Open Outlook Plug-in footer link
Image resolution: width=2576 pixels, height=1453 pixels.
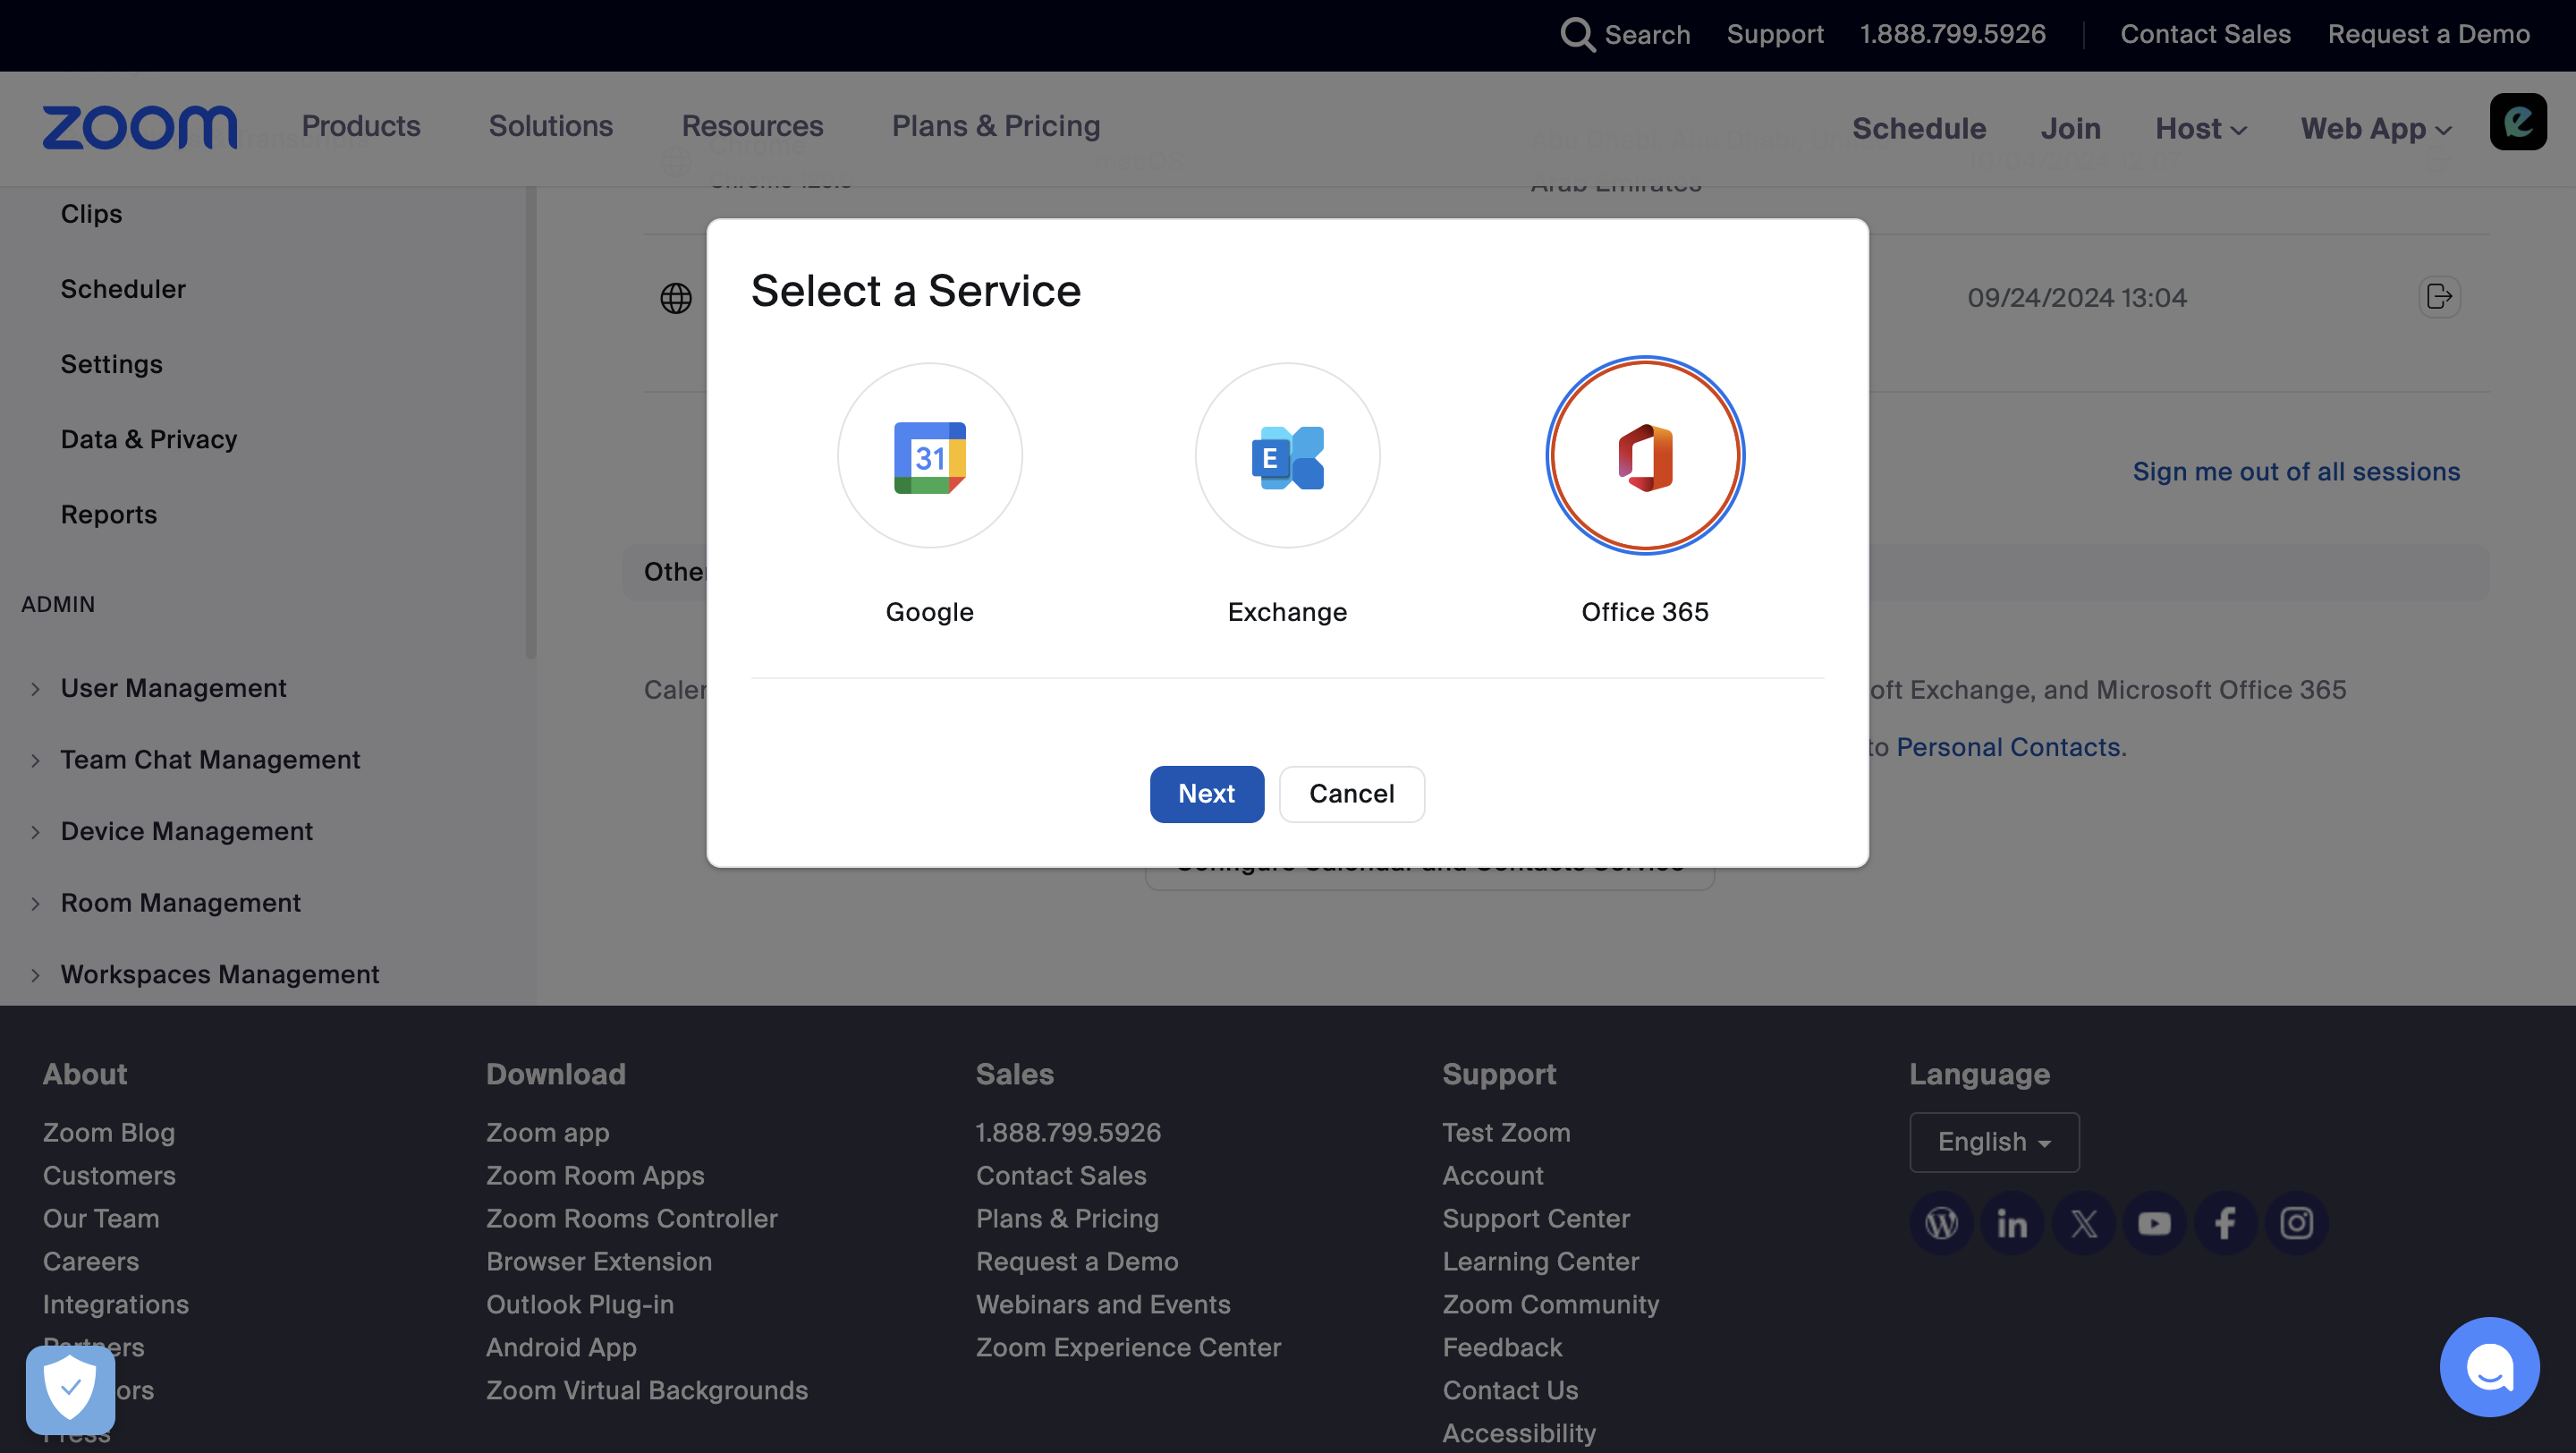coord(579,1304)
